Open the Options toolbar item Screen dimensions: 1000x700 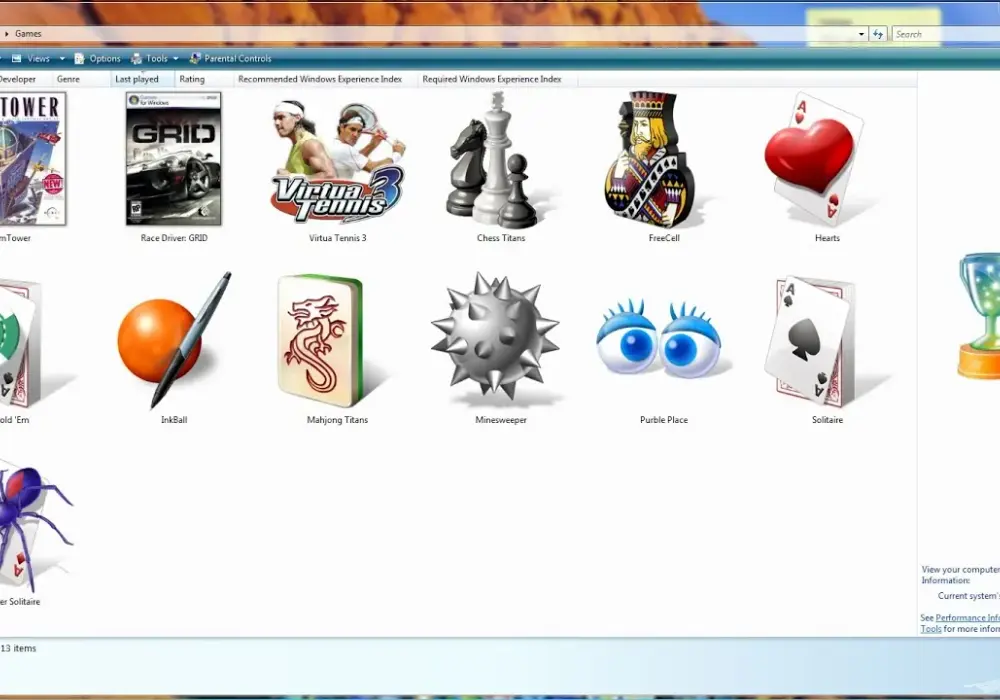tap(98, 59)
